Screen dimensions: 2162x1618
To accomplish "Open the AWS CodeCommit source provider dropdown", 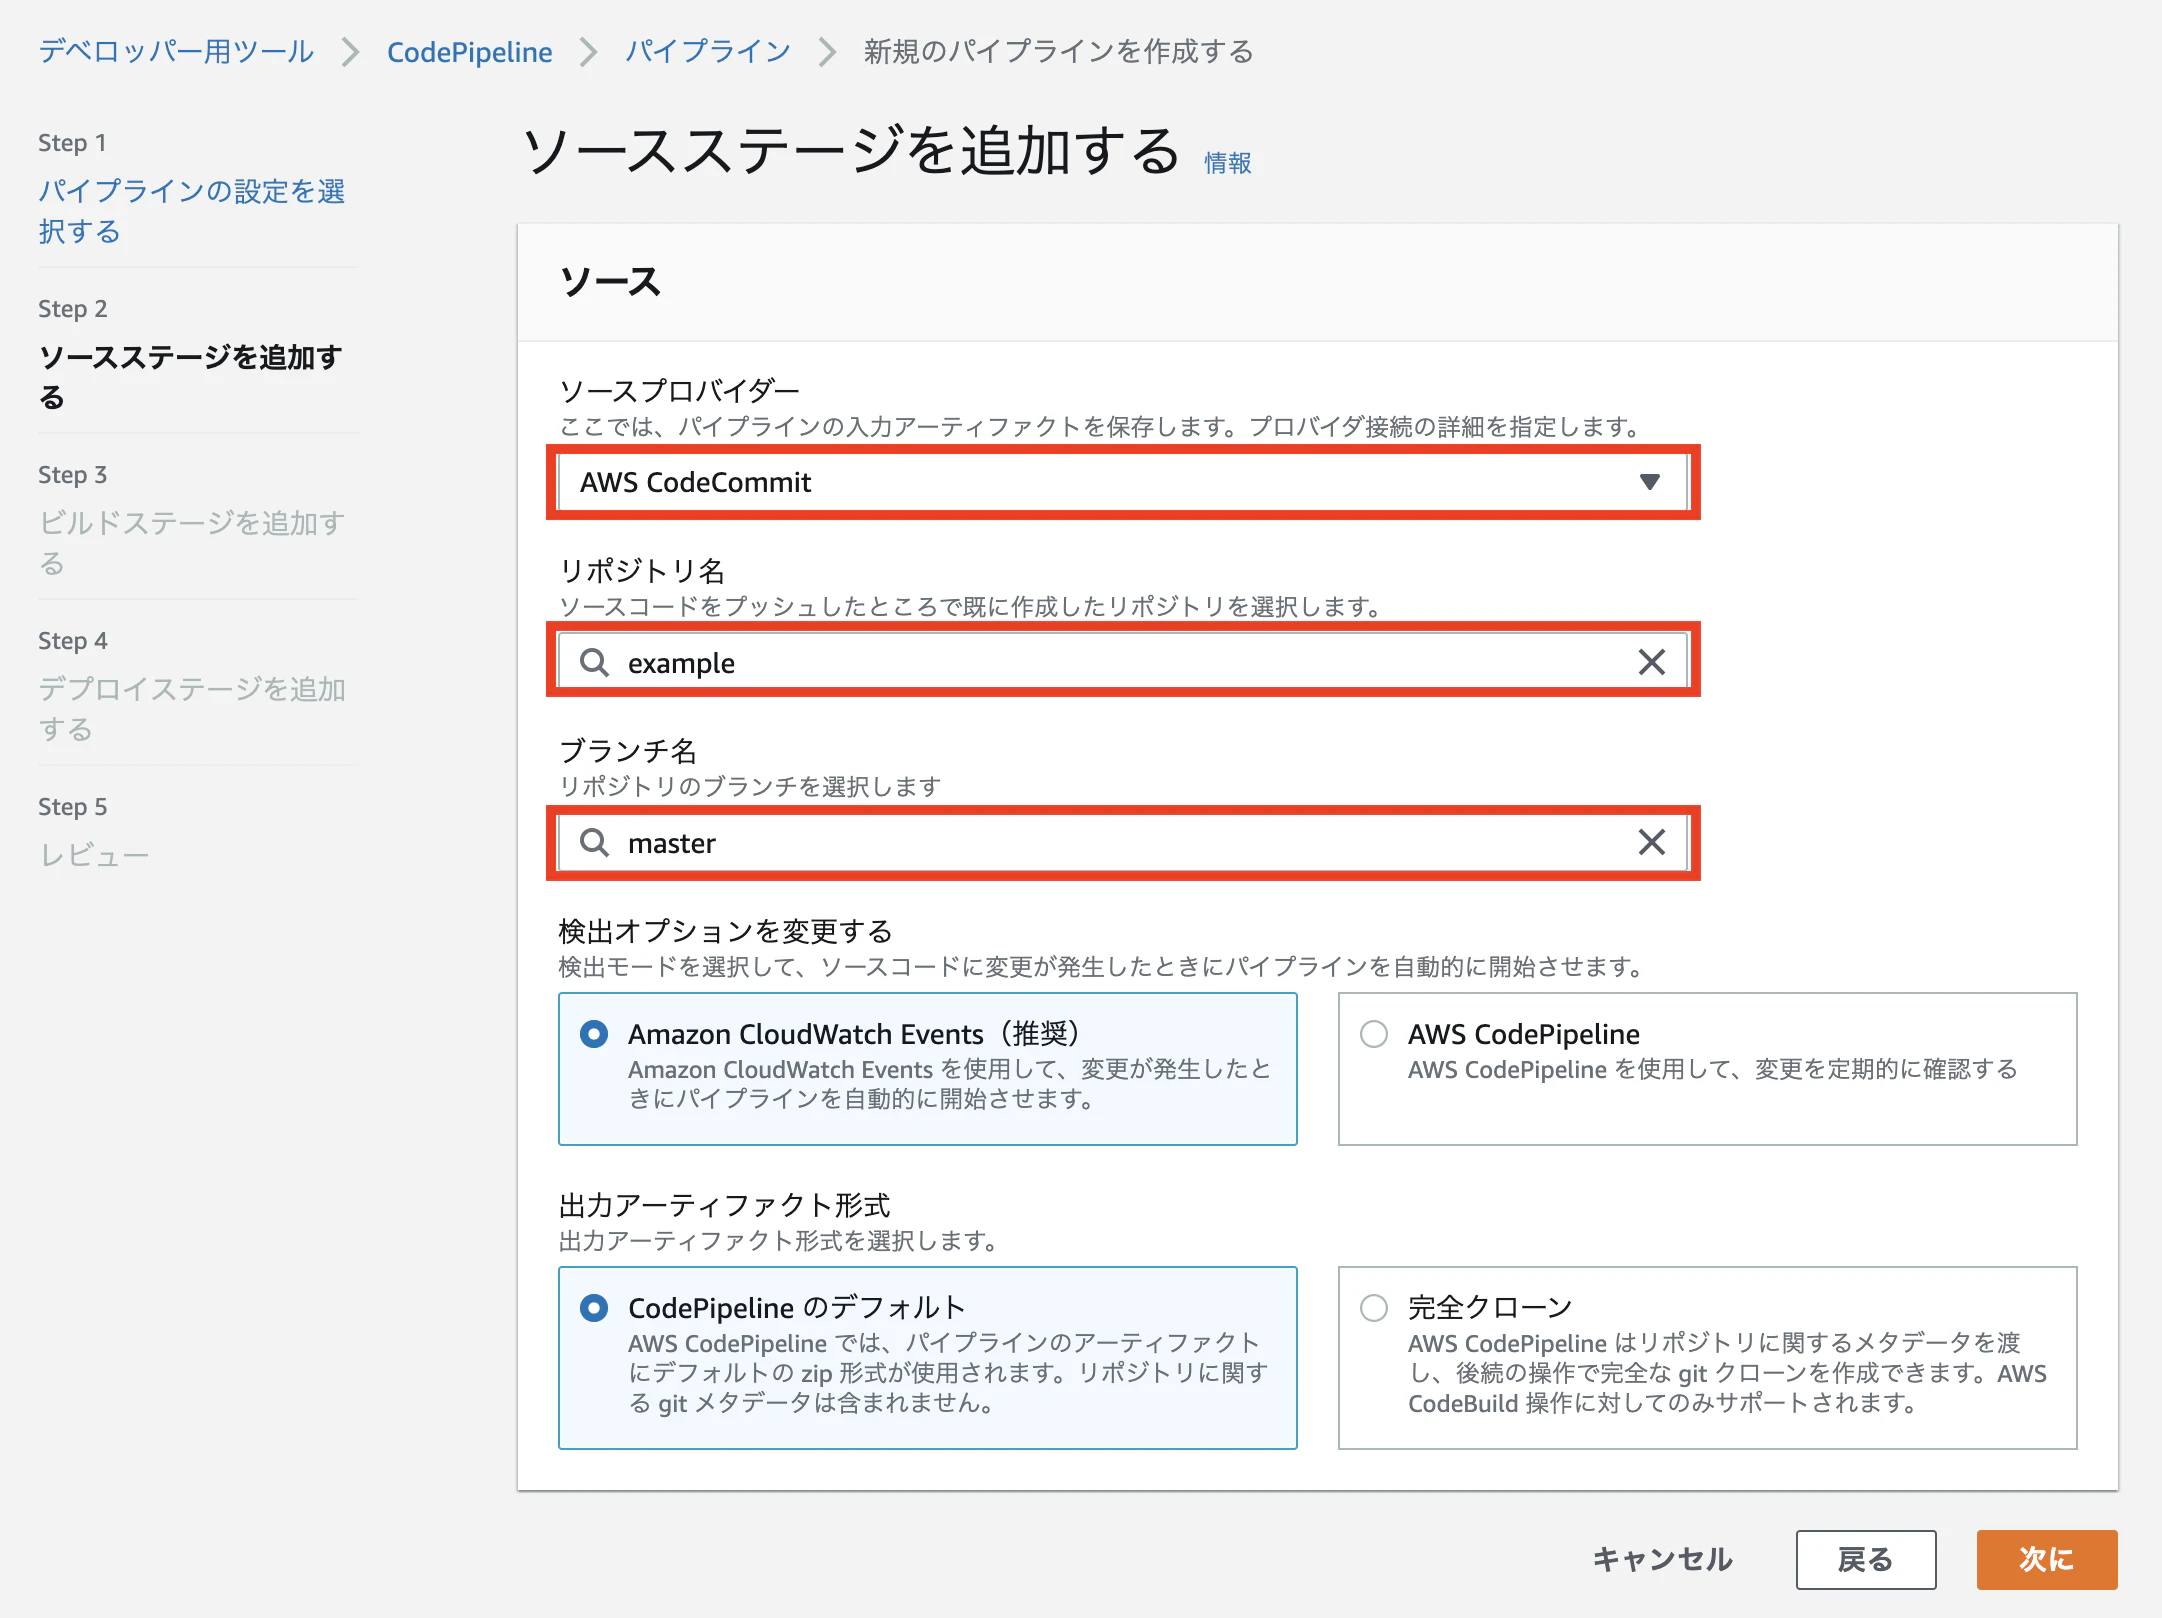I will pyautogui.click(x=1123, y=482).
